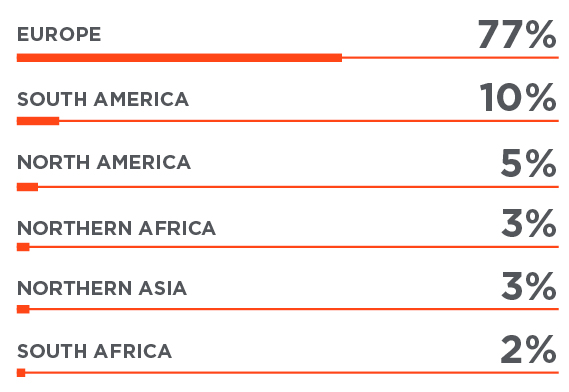Click the Northern Asia bar fill
The image size is (569, 392).
(23, 309)
